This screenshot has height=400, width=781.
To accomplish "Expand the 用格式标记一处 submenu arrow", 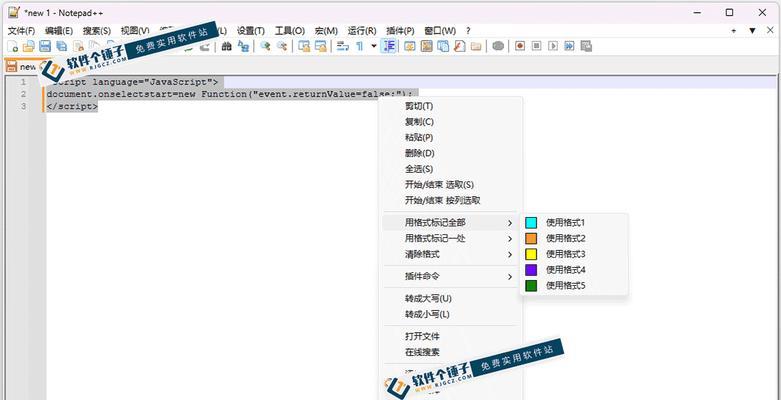I will click(510, 239).
